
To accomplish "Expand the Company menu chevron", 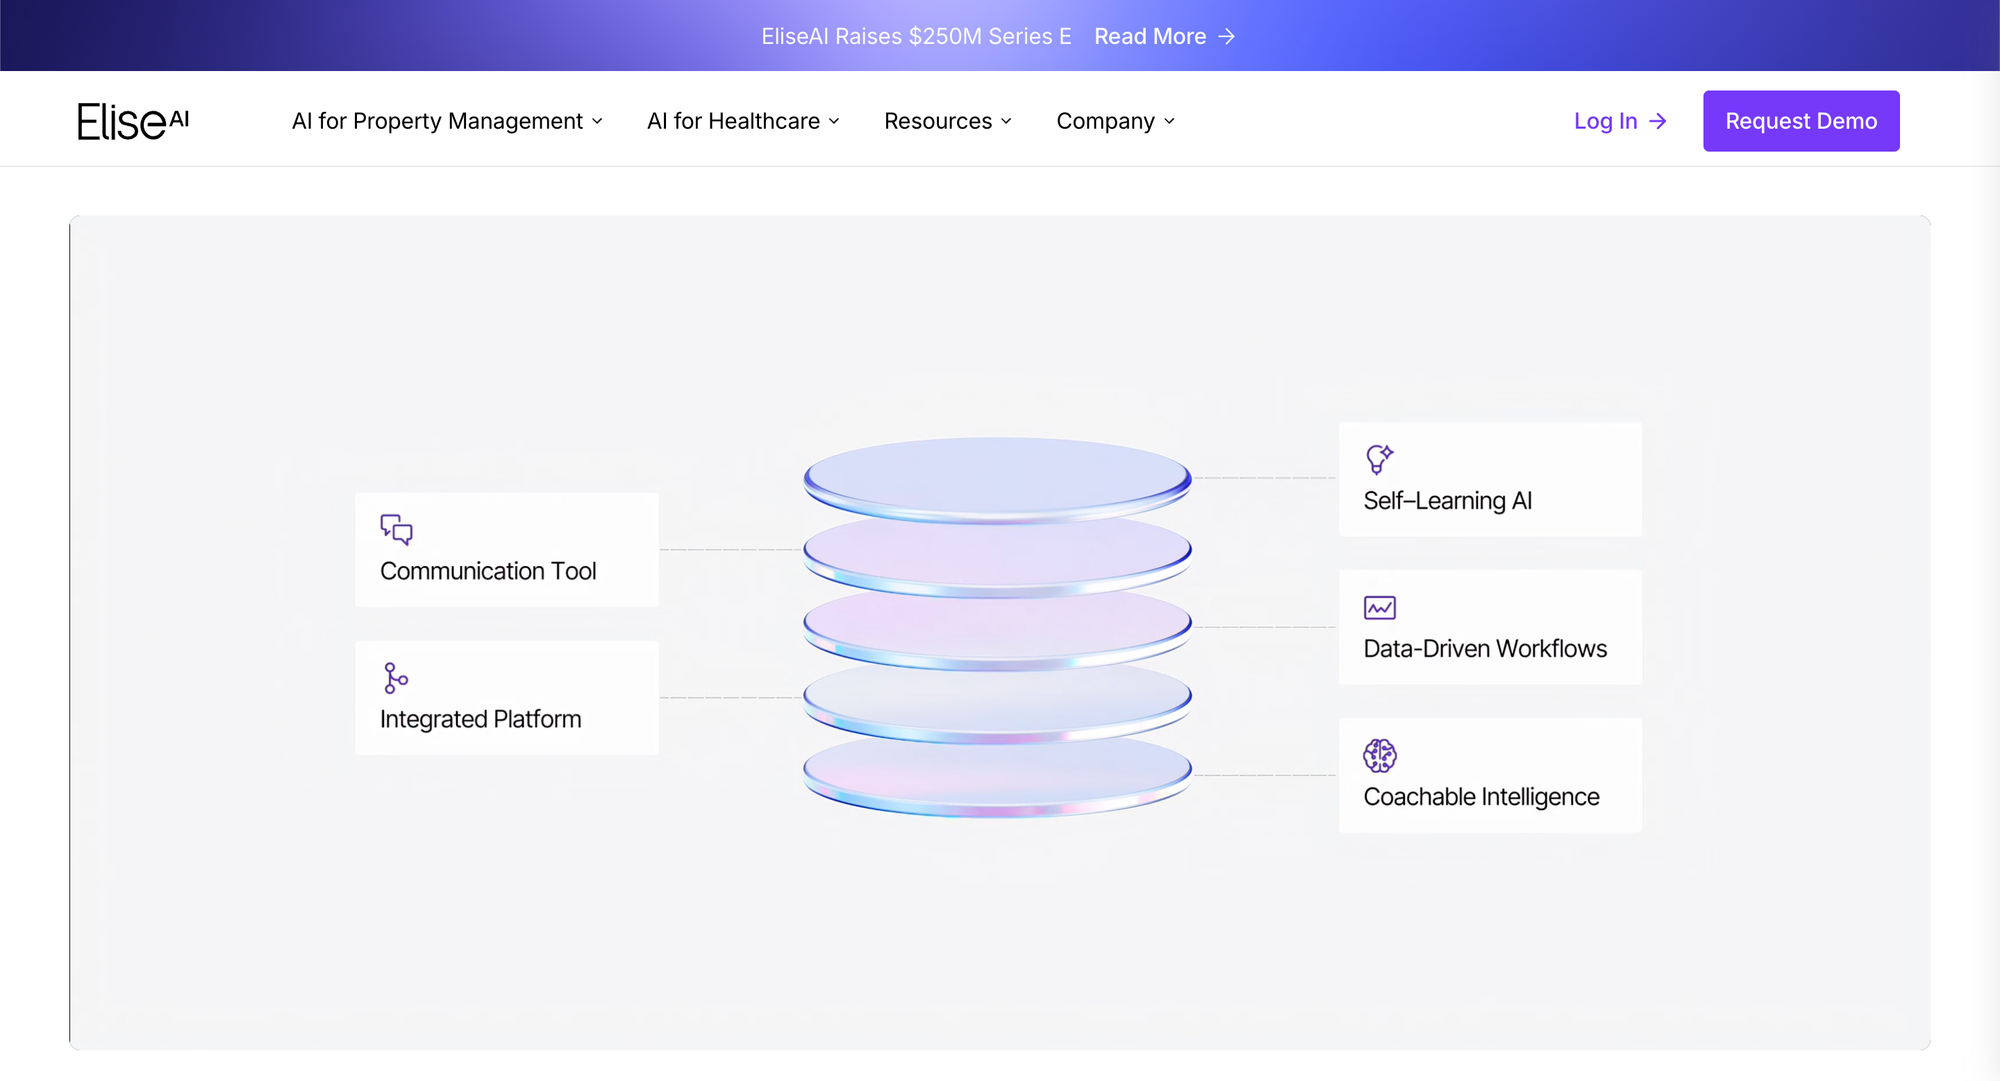I will click(x=1169, y=122).
